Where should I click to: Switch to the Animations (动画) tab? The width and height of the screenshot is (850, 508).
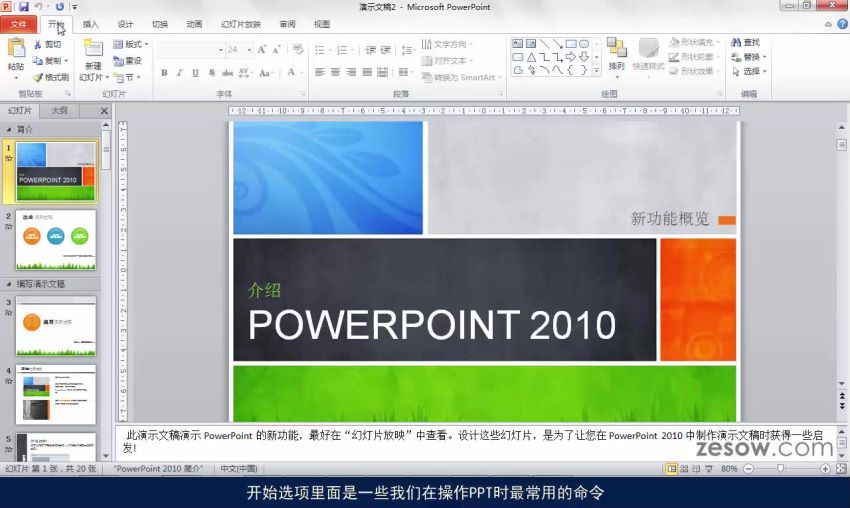click(195, 24)
